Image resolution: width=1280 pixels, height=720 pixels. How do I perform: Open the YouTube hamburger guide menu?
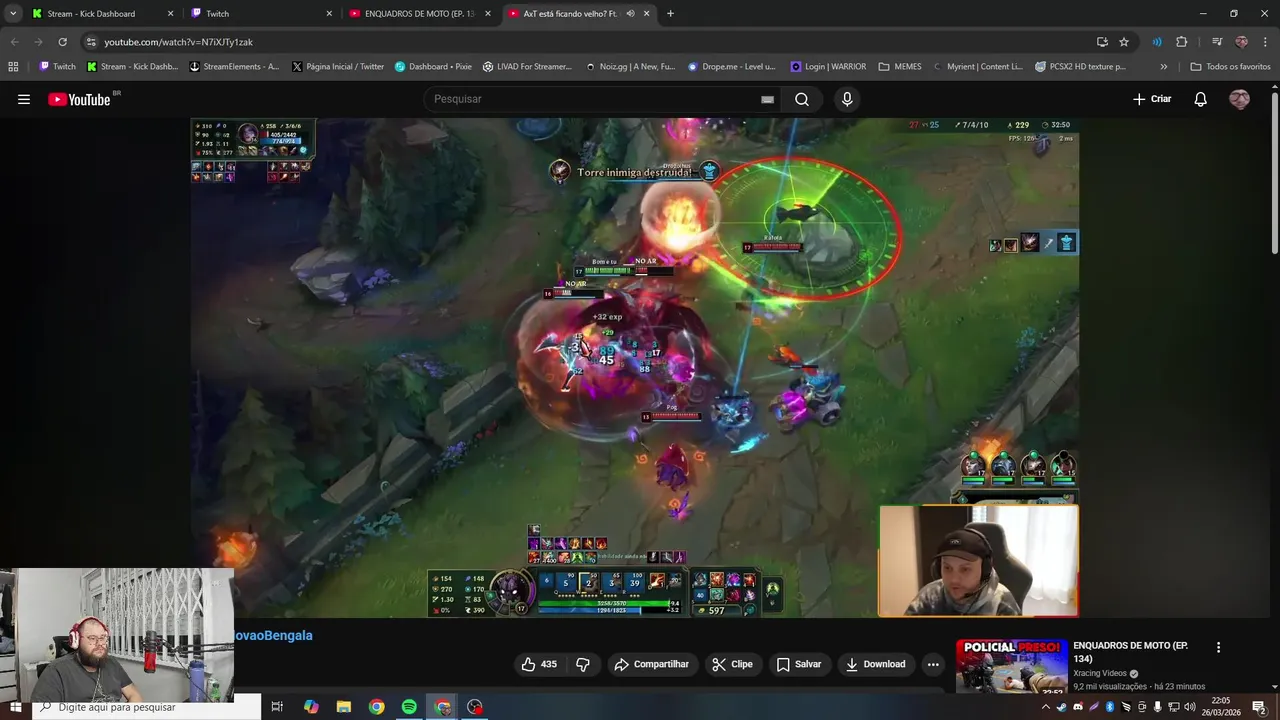coord(24,99)
